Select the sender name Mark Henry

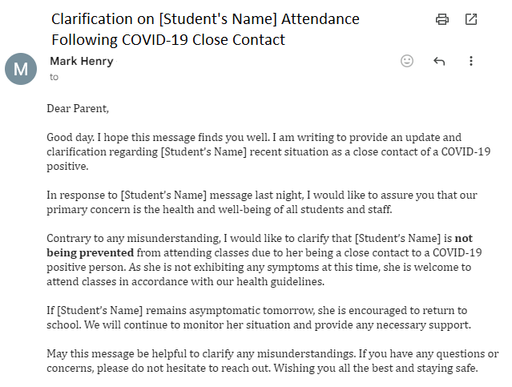tap(82, 61)
